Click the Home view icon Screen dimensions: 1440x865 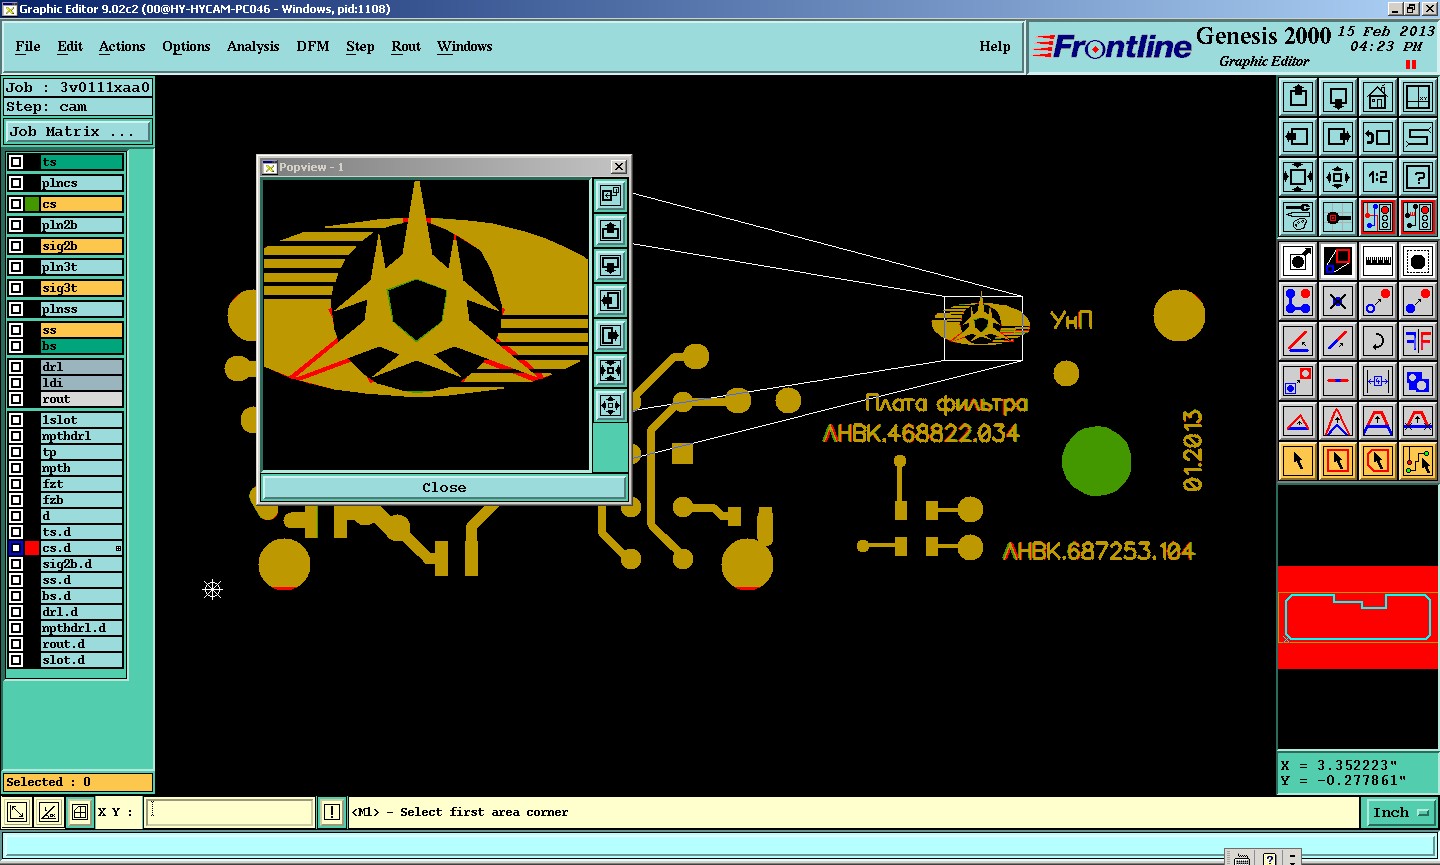(1378, 97)
